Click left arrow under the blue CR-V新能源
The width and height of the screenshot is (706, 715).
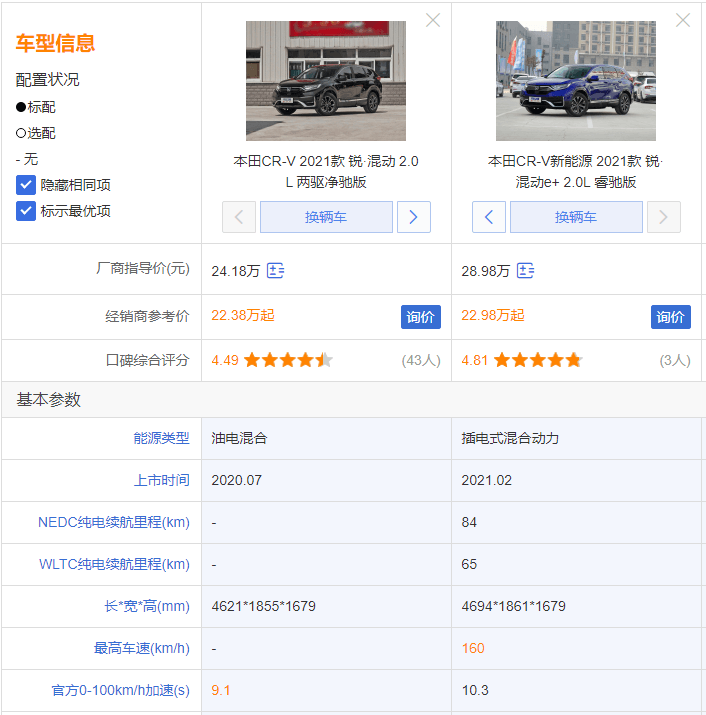point(489,217)
